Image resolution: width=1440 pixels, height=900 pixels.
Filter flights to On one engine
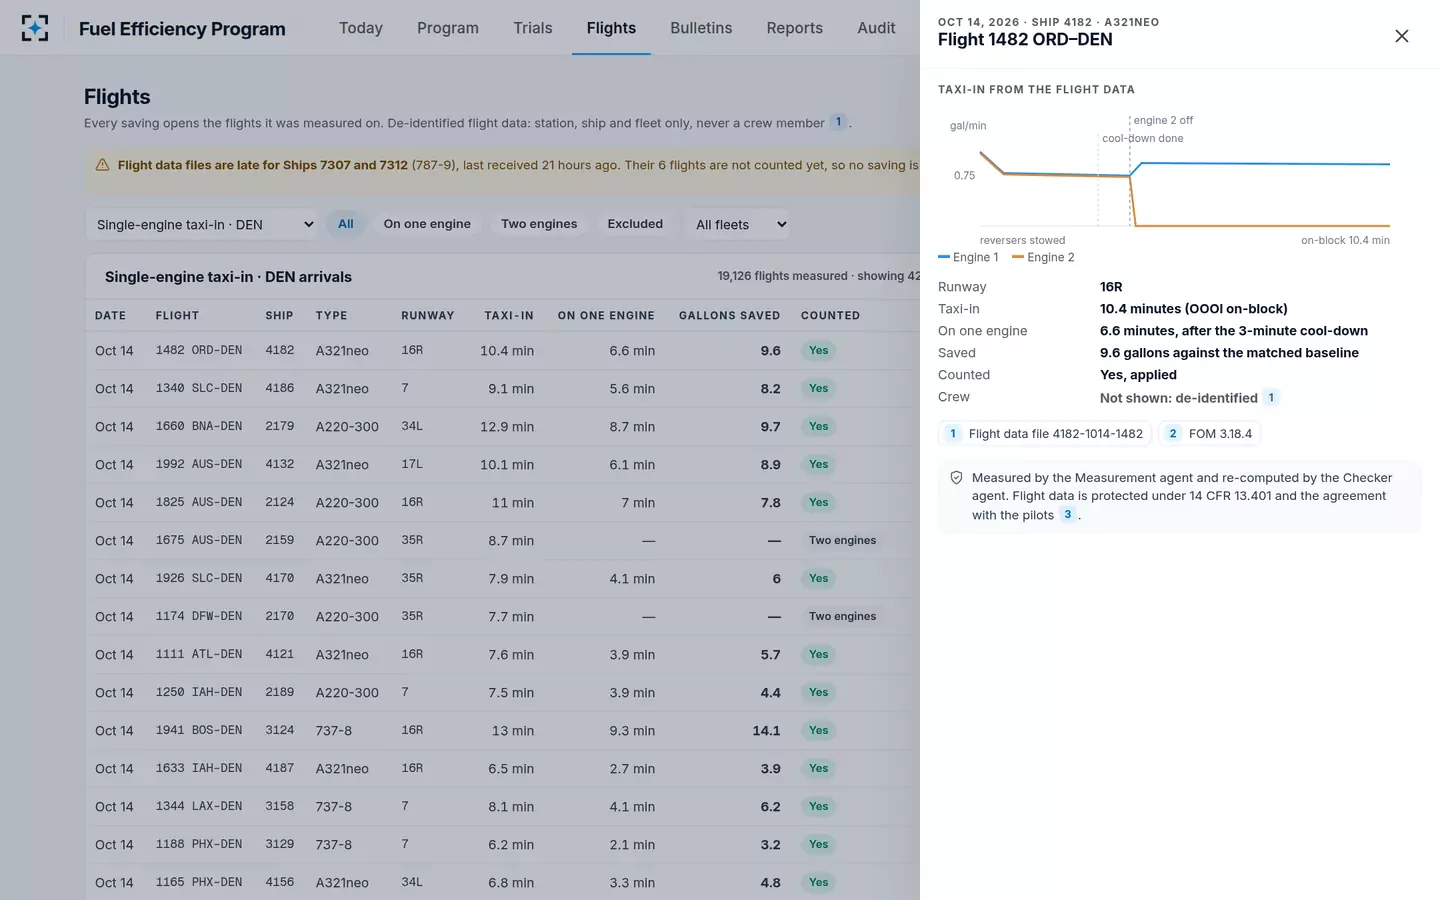427,224
